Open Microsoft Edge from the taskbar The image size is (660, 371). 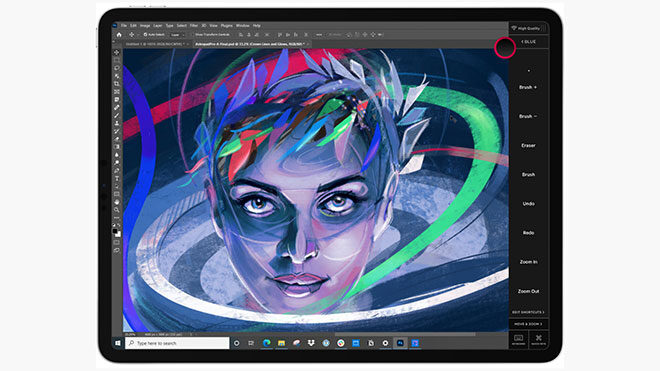[267, 343]
